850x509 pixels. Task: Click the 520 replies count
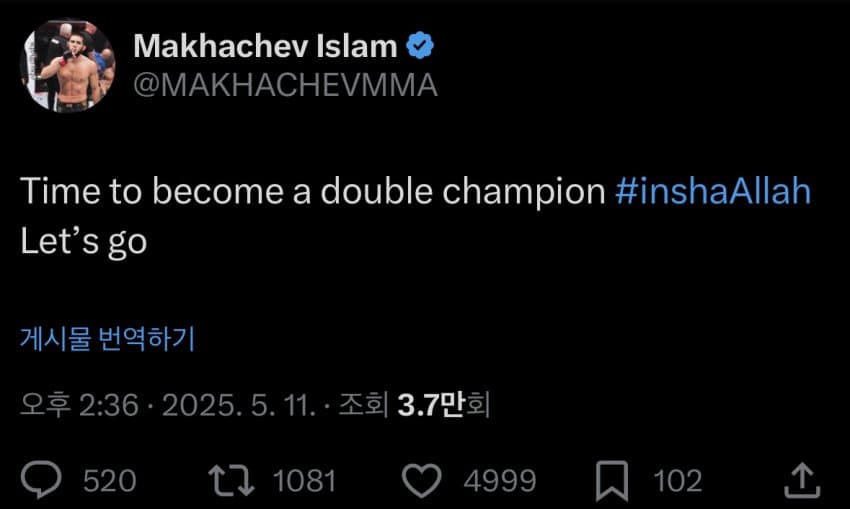110,481
